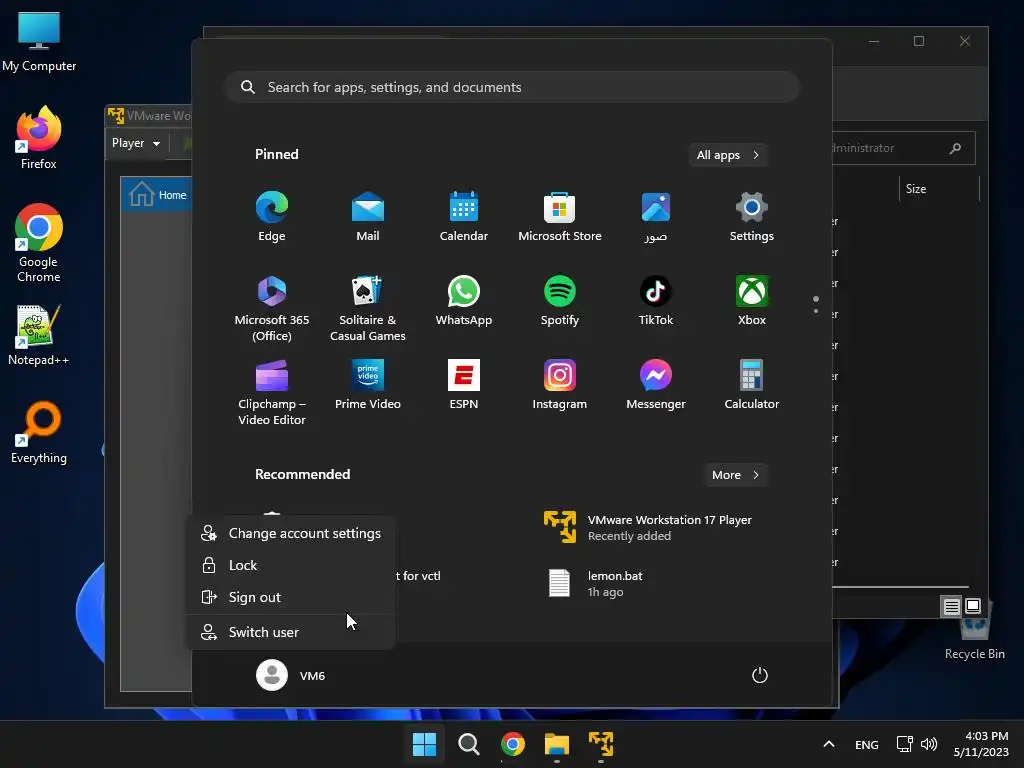Select the Recycle Bin desktop icon
The width and height of the screenshot is (1024, 768).
tap(974, 633)
